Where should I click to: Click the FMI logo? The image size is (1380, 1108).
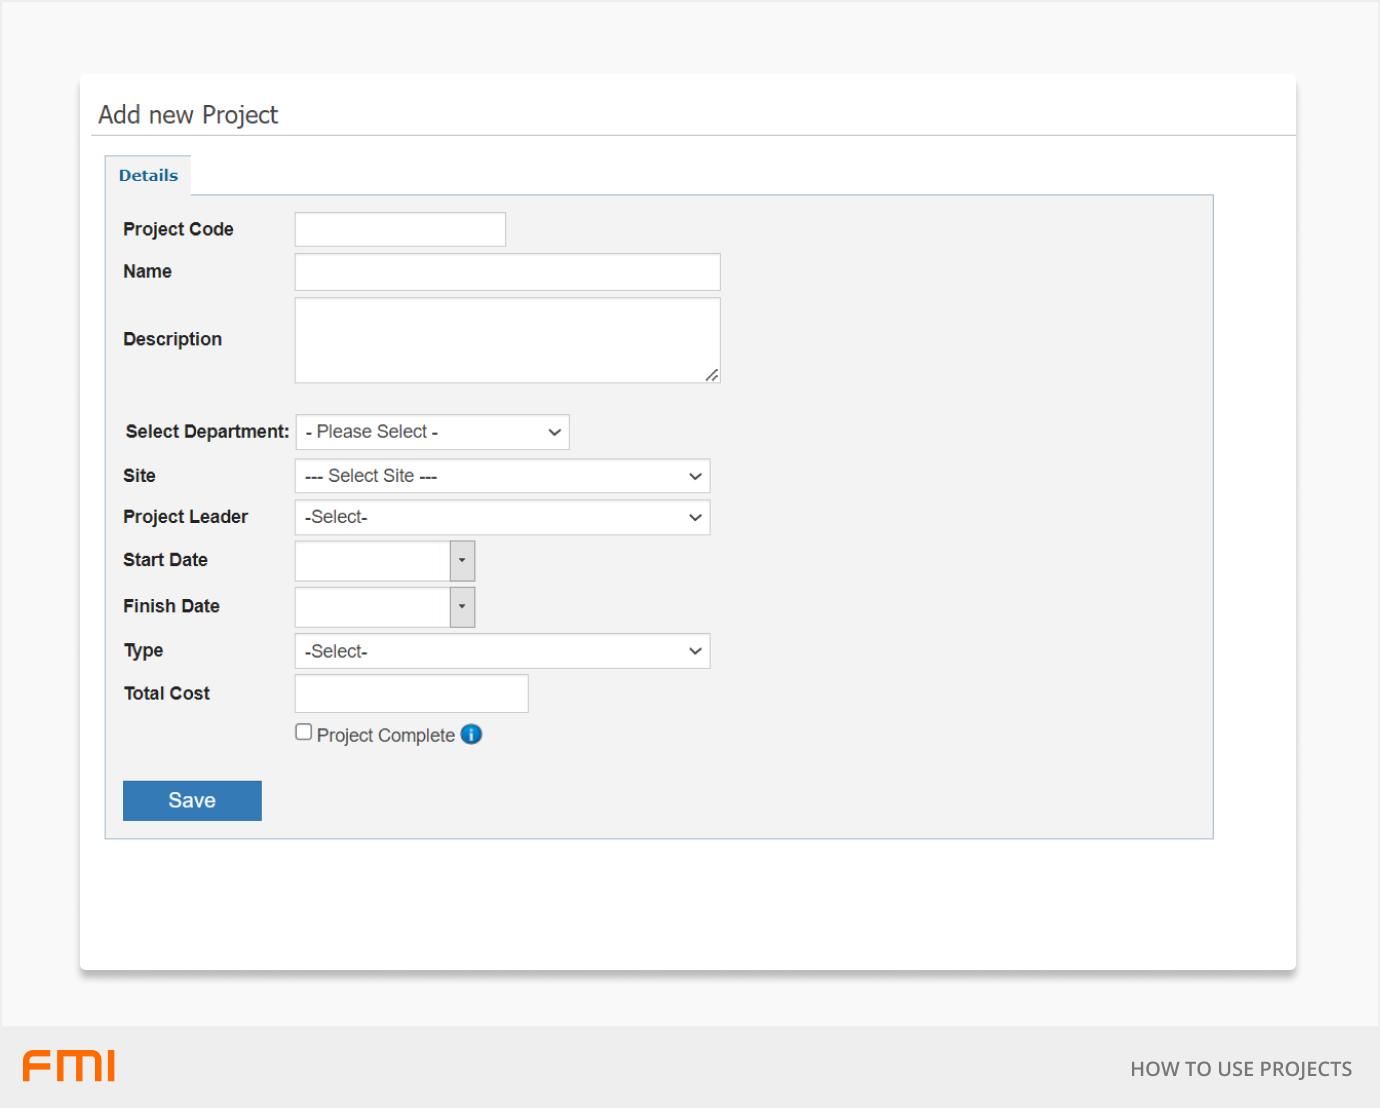coord(69,1066)
